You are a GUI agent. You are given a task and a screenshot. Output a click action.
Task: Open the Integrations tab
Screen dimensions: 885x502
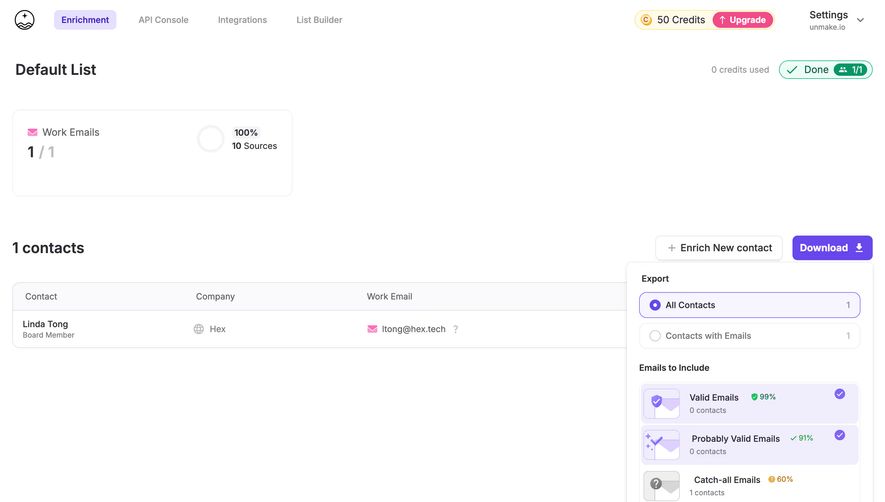coord(242,20)
